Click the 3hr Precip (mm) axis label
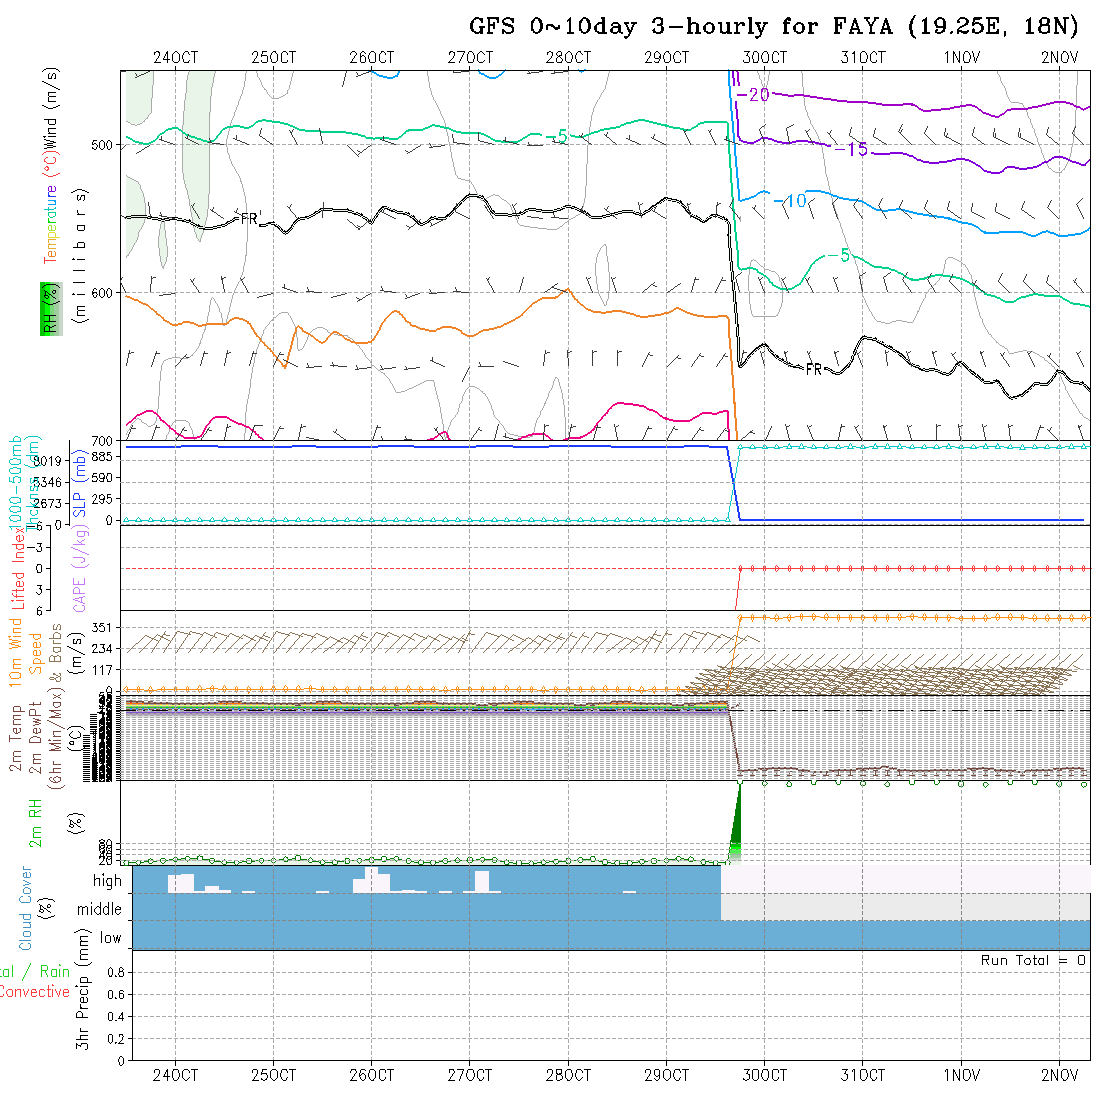 pyautogui.click(x=83, y=989)
